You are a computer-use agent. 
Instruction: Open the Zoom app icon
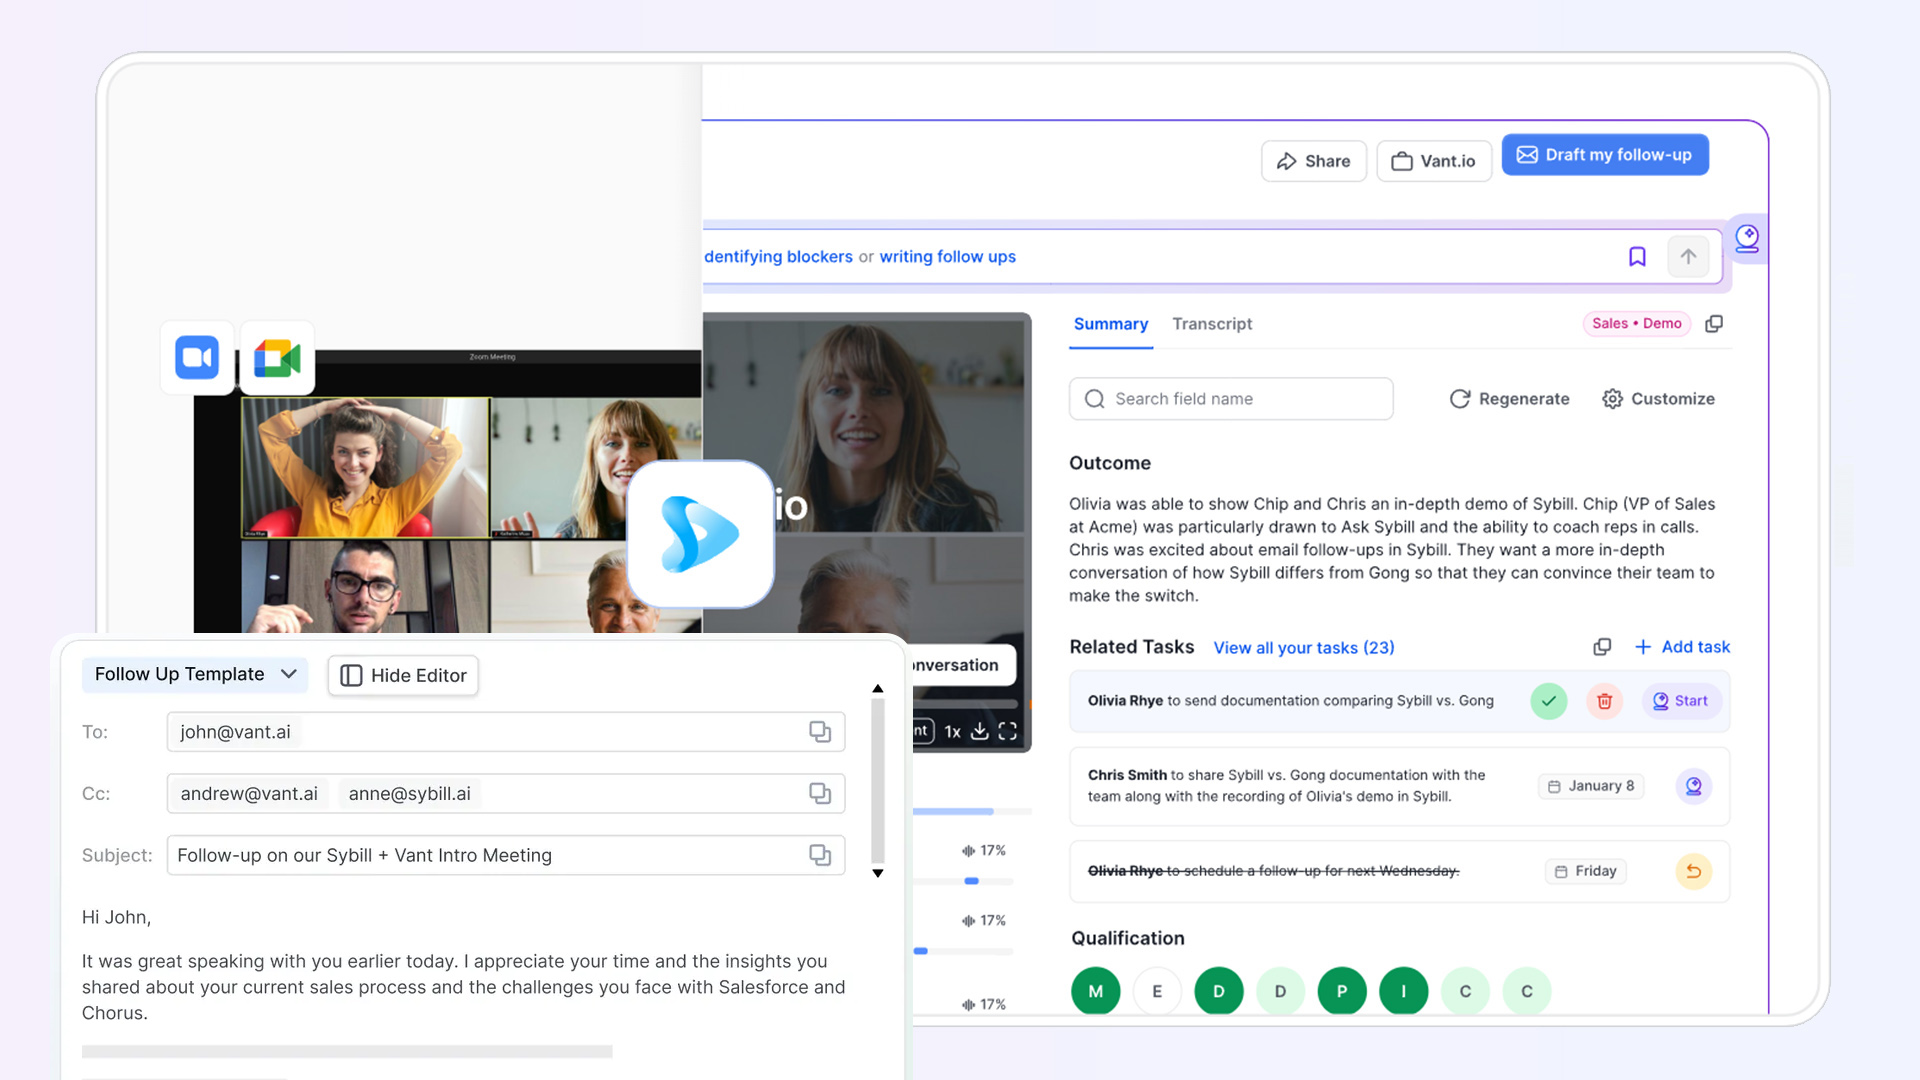pyautogui.click(x=197, y=357)
